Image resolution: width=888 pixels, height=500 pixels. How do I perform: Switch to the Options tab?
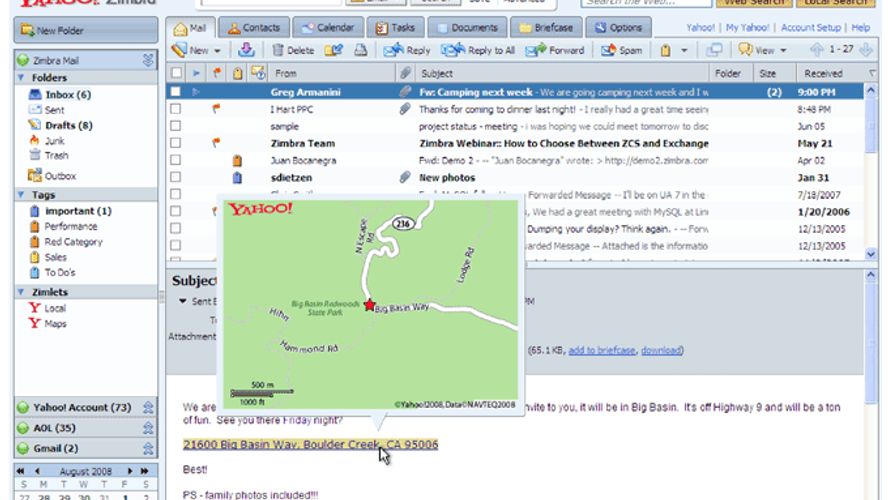click(618, 27)
